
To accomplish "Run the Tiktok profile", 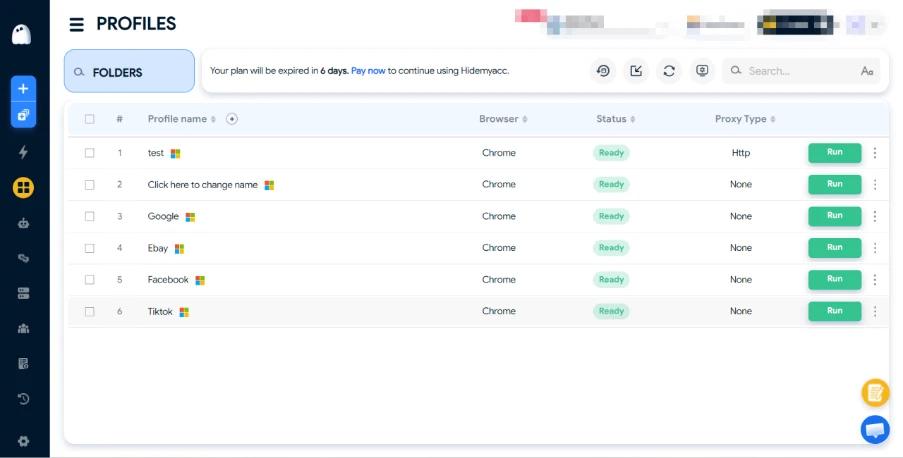I will click(x=834, y=311).
